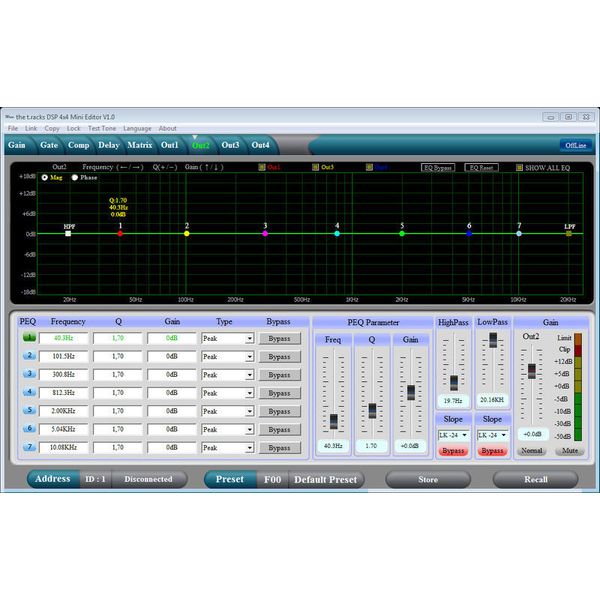The image size is (600, 600).
Task: Toggle the Out1 overlay checkbox
Action: (262, 167)
